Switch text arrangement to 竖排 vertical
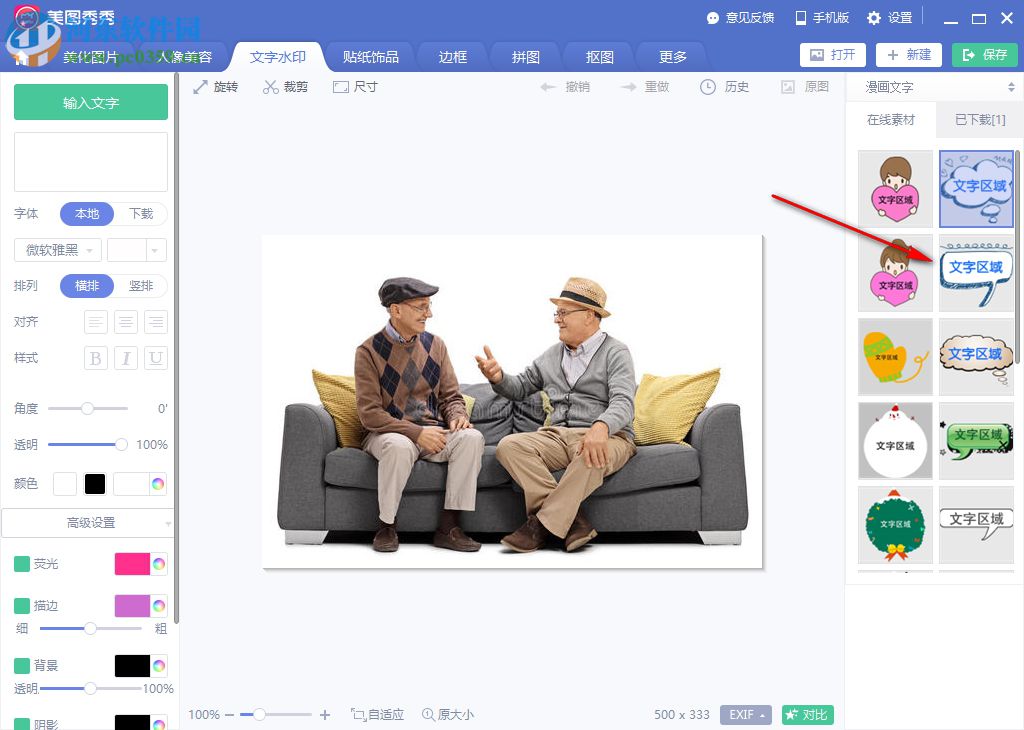Viewport: 1024px width, 730px height. coord(142,286)
